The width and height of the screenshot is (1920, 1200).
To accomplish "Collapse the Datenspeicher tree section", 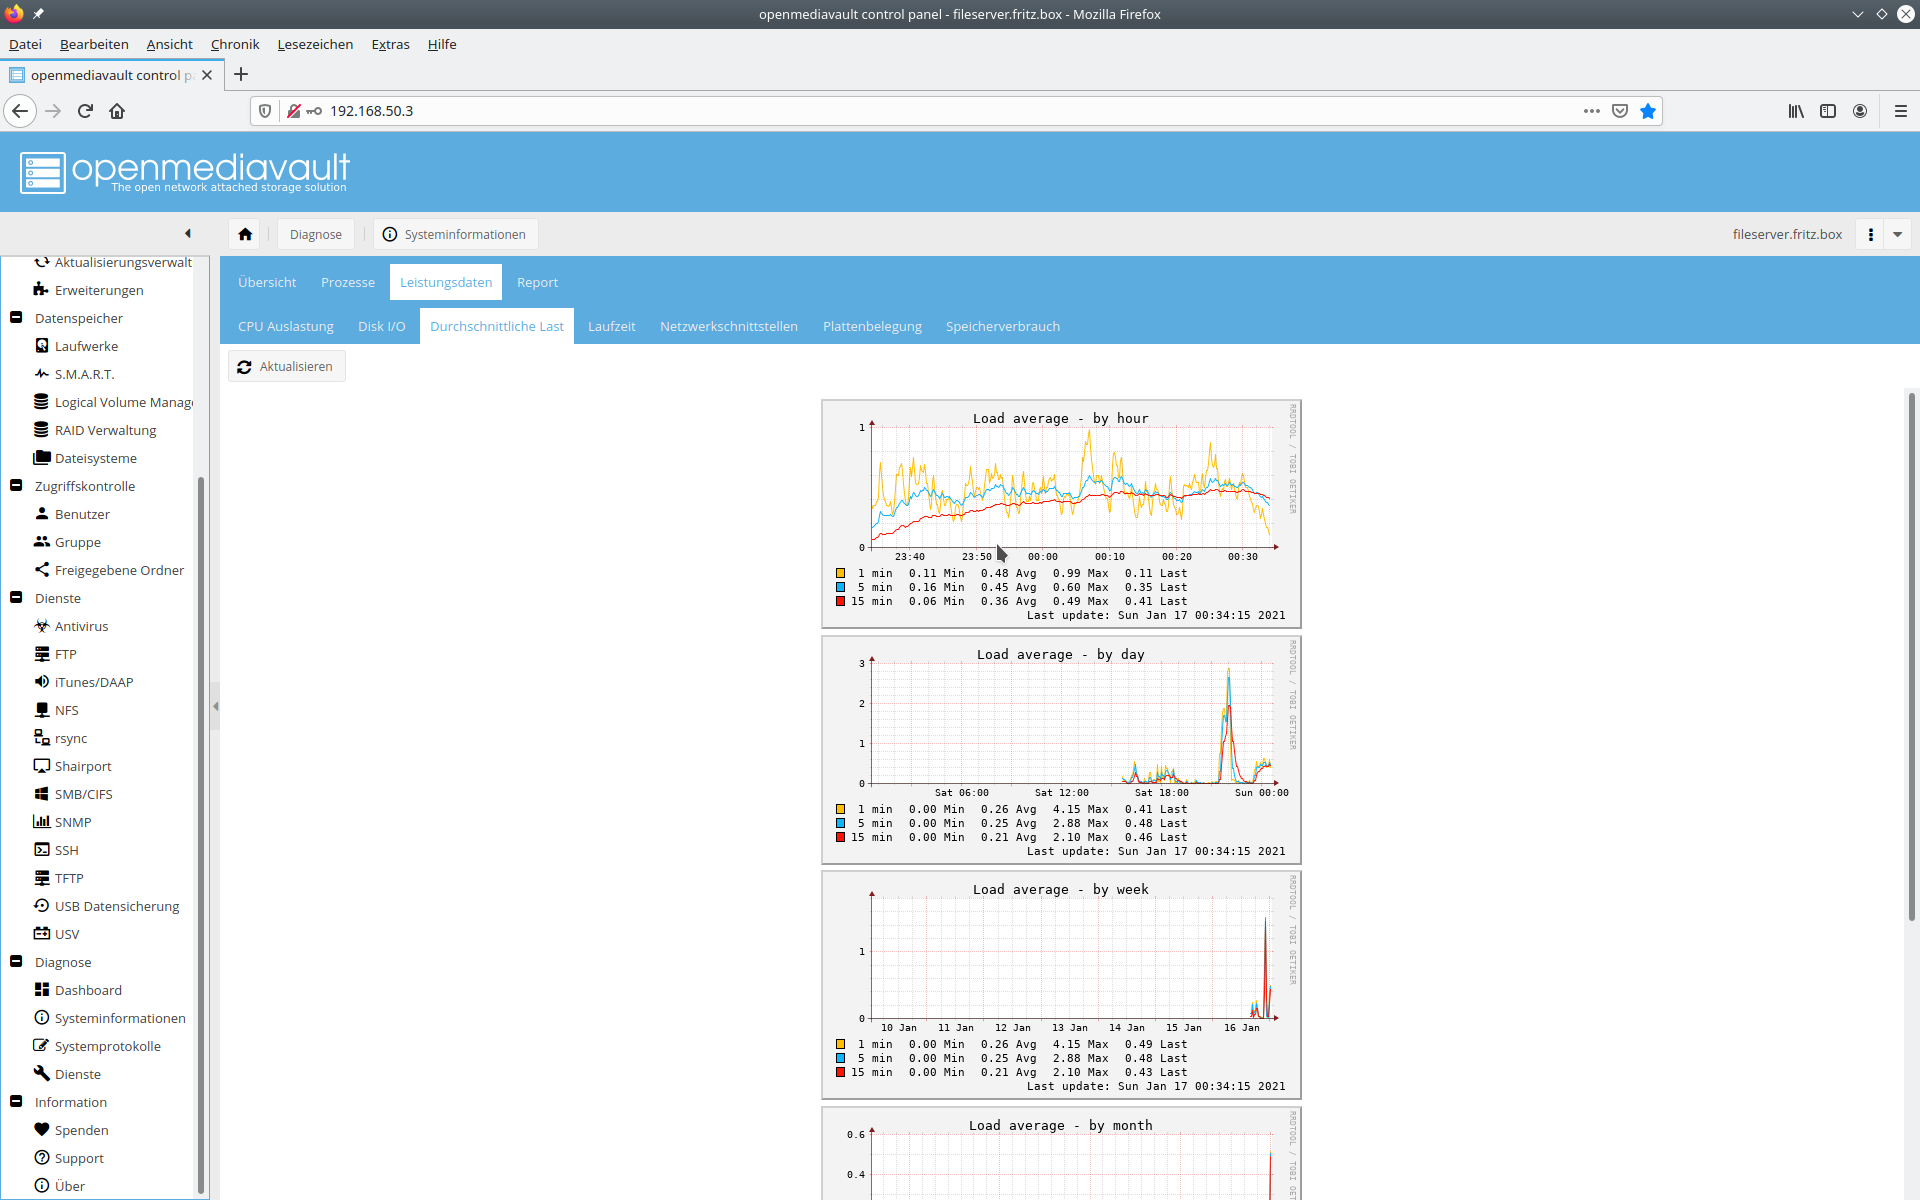I will pos(16,318).
